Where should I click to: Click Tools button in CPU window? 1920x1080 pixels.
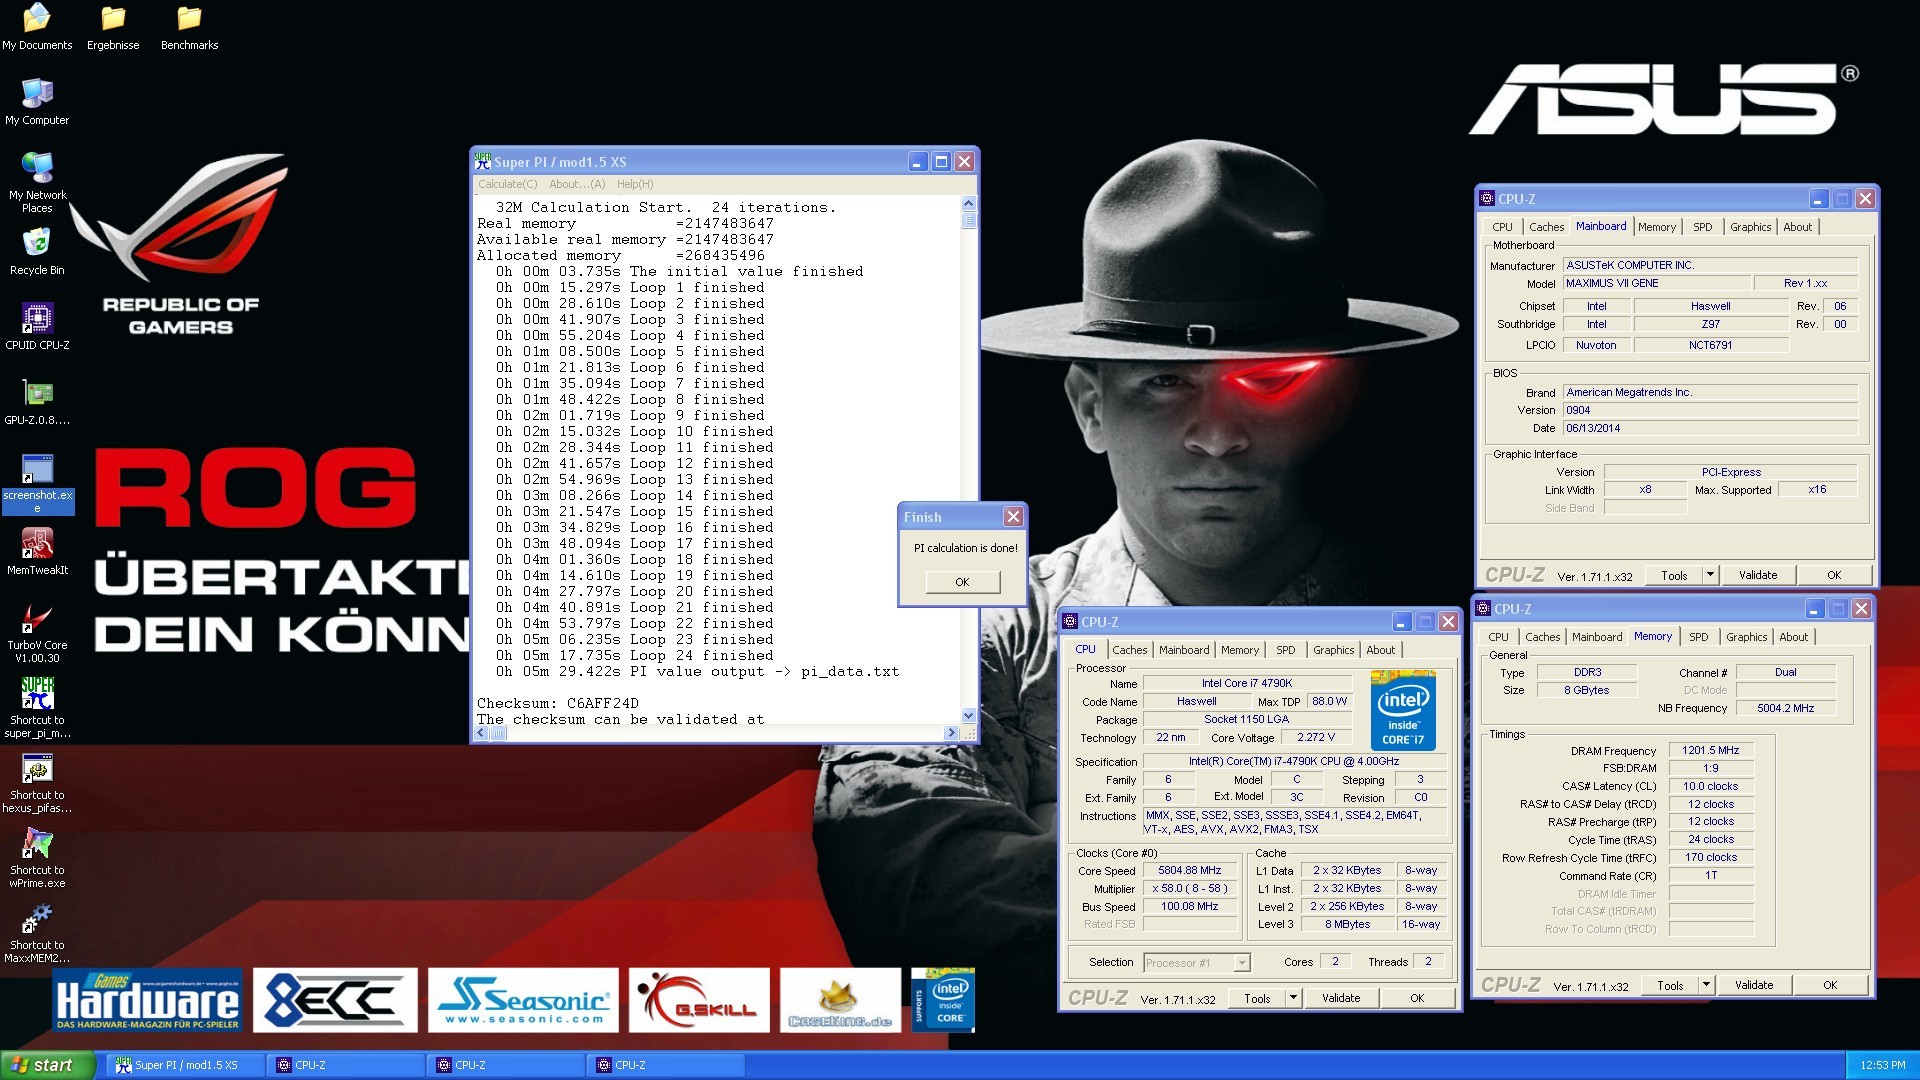(x=1257, y=998)
